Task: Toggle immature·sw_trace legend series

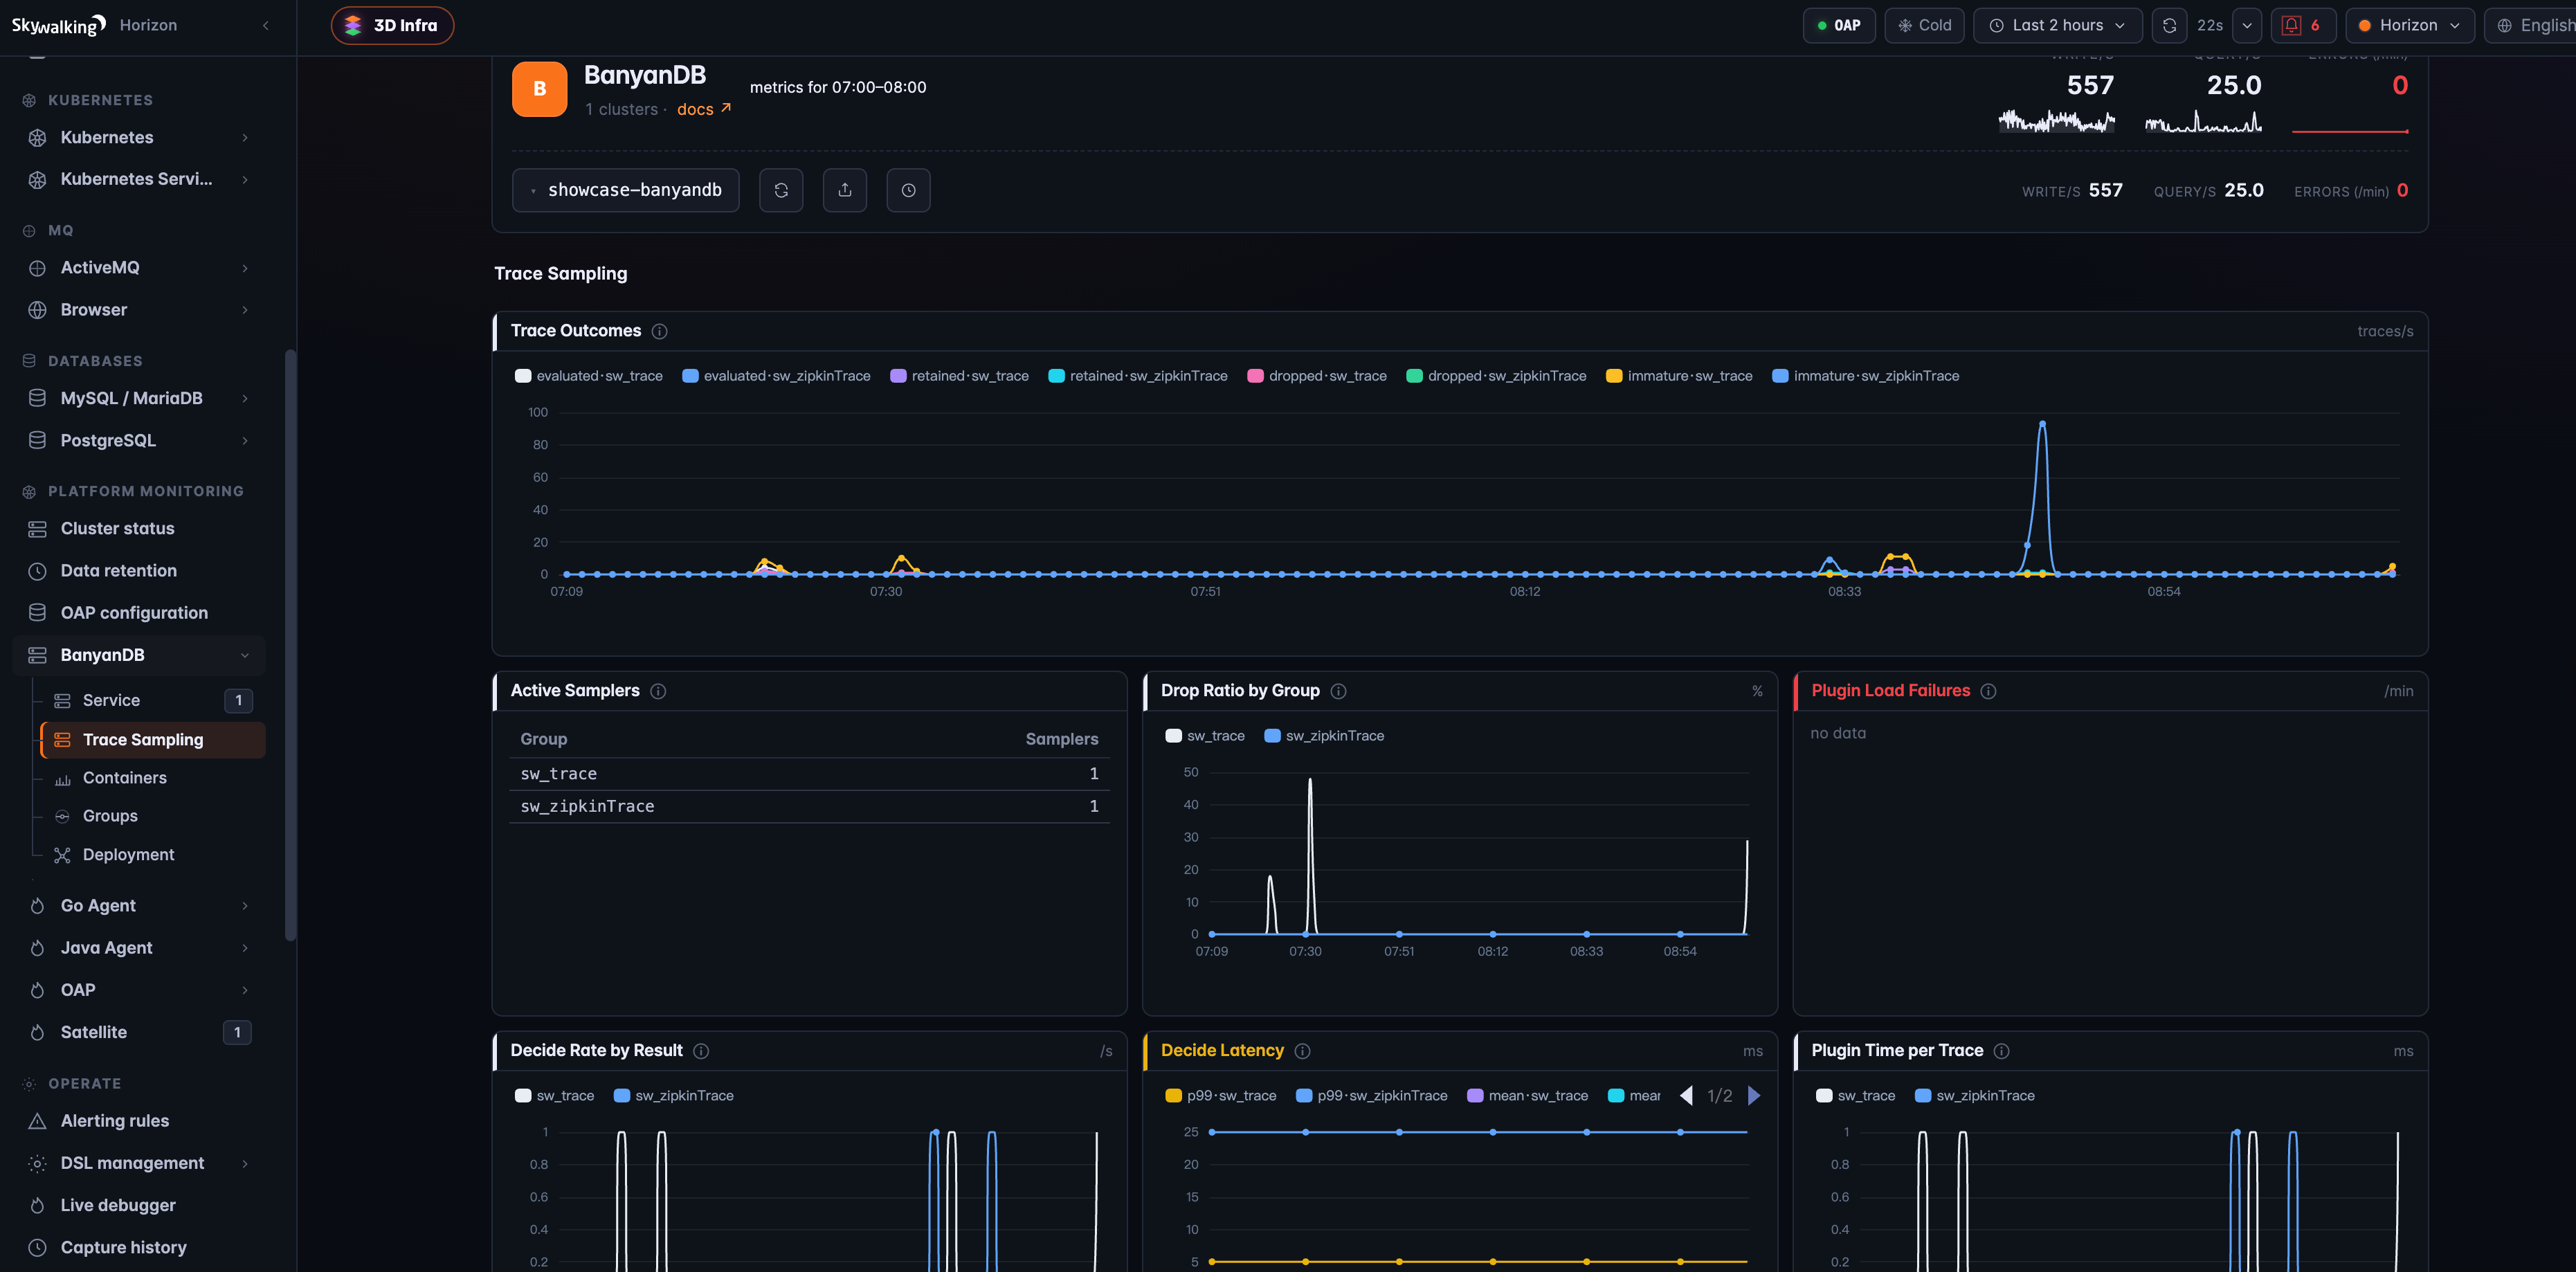Action: pyautogui.click(x=1679, y=376)
